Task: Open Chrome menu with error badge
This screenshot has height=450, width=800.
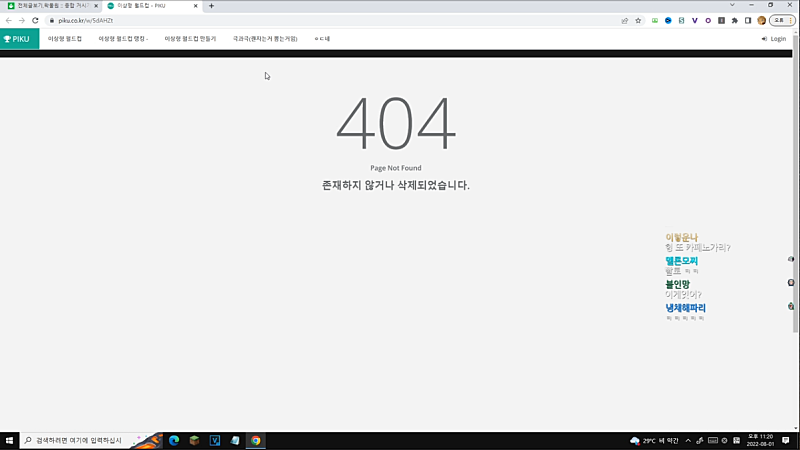Action: coord(782,20)
